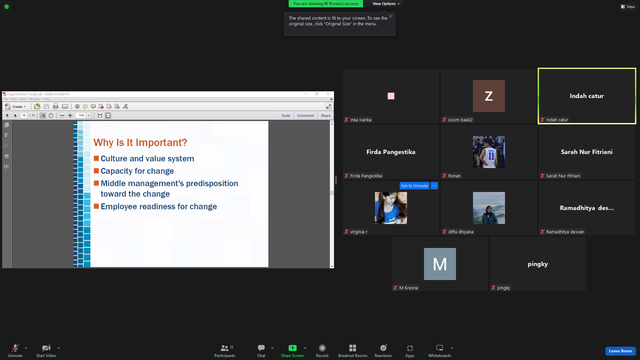Screen dimensions: 640x360
Task: Toggle Unmute microphone
Action: point(15,350)
